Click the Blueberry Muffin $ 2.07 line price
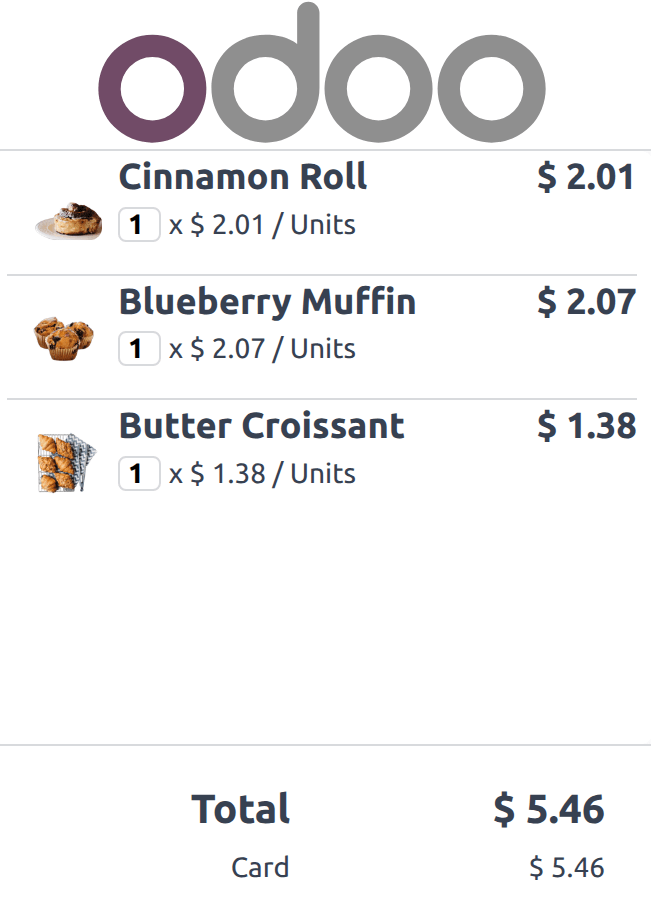Screen dimensions: 651x902 (x=586, y=302)
